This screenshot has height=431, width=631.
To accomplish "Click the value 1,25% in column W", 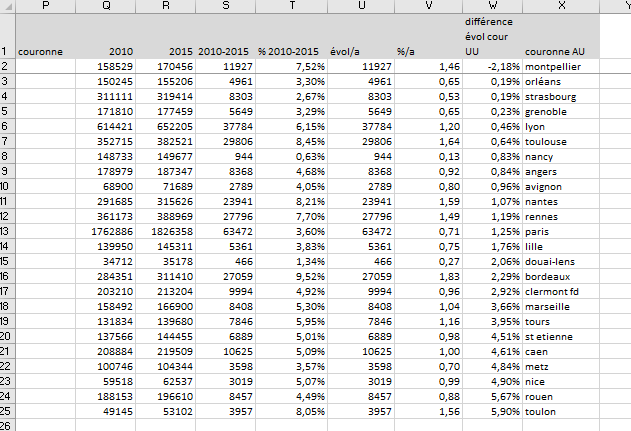I will tap(493, 231).
